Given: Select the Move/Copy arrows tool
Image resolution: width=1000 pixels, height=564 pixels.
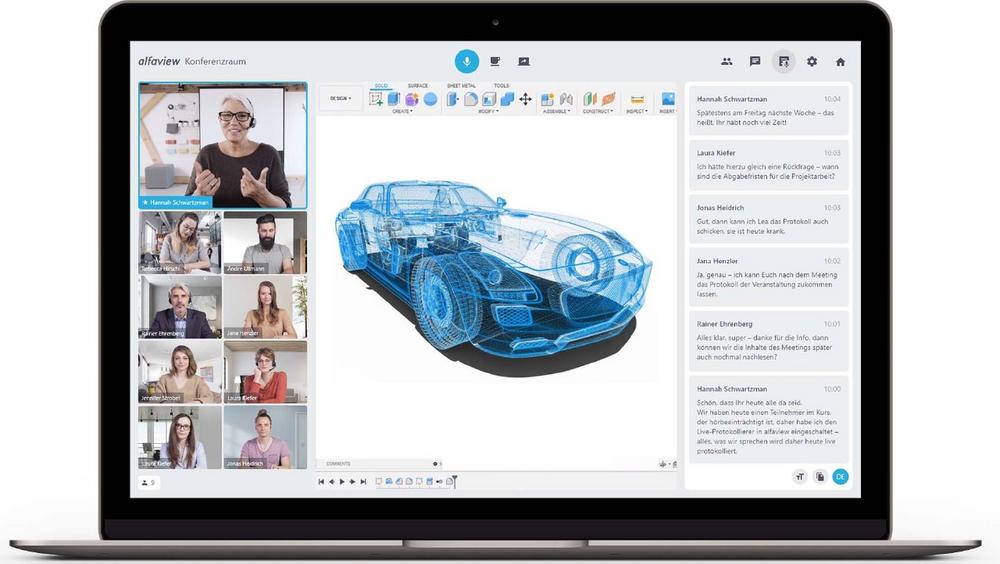Looking at the screenshot, I should [x=525, y=99].
